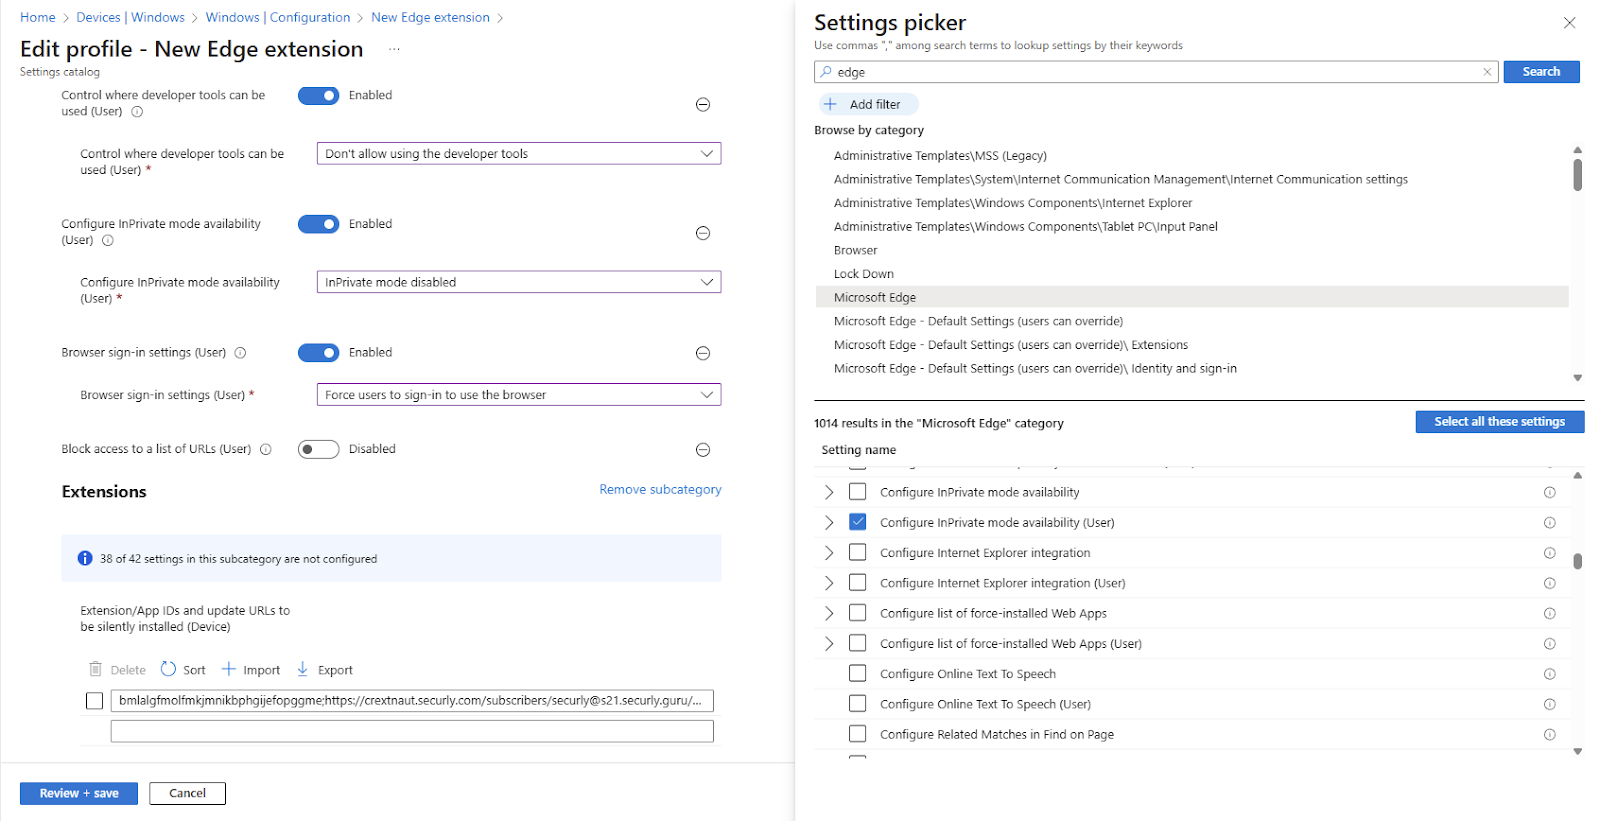Image resolution: width=1600 pixels, height=821 pixels.
Task: Expand Configure InPrivate mode availability result row
Action: coord(829,492)
